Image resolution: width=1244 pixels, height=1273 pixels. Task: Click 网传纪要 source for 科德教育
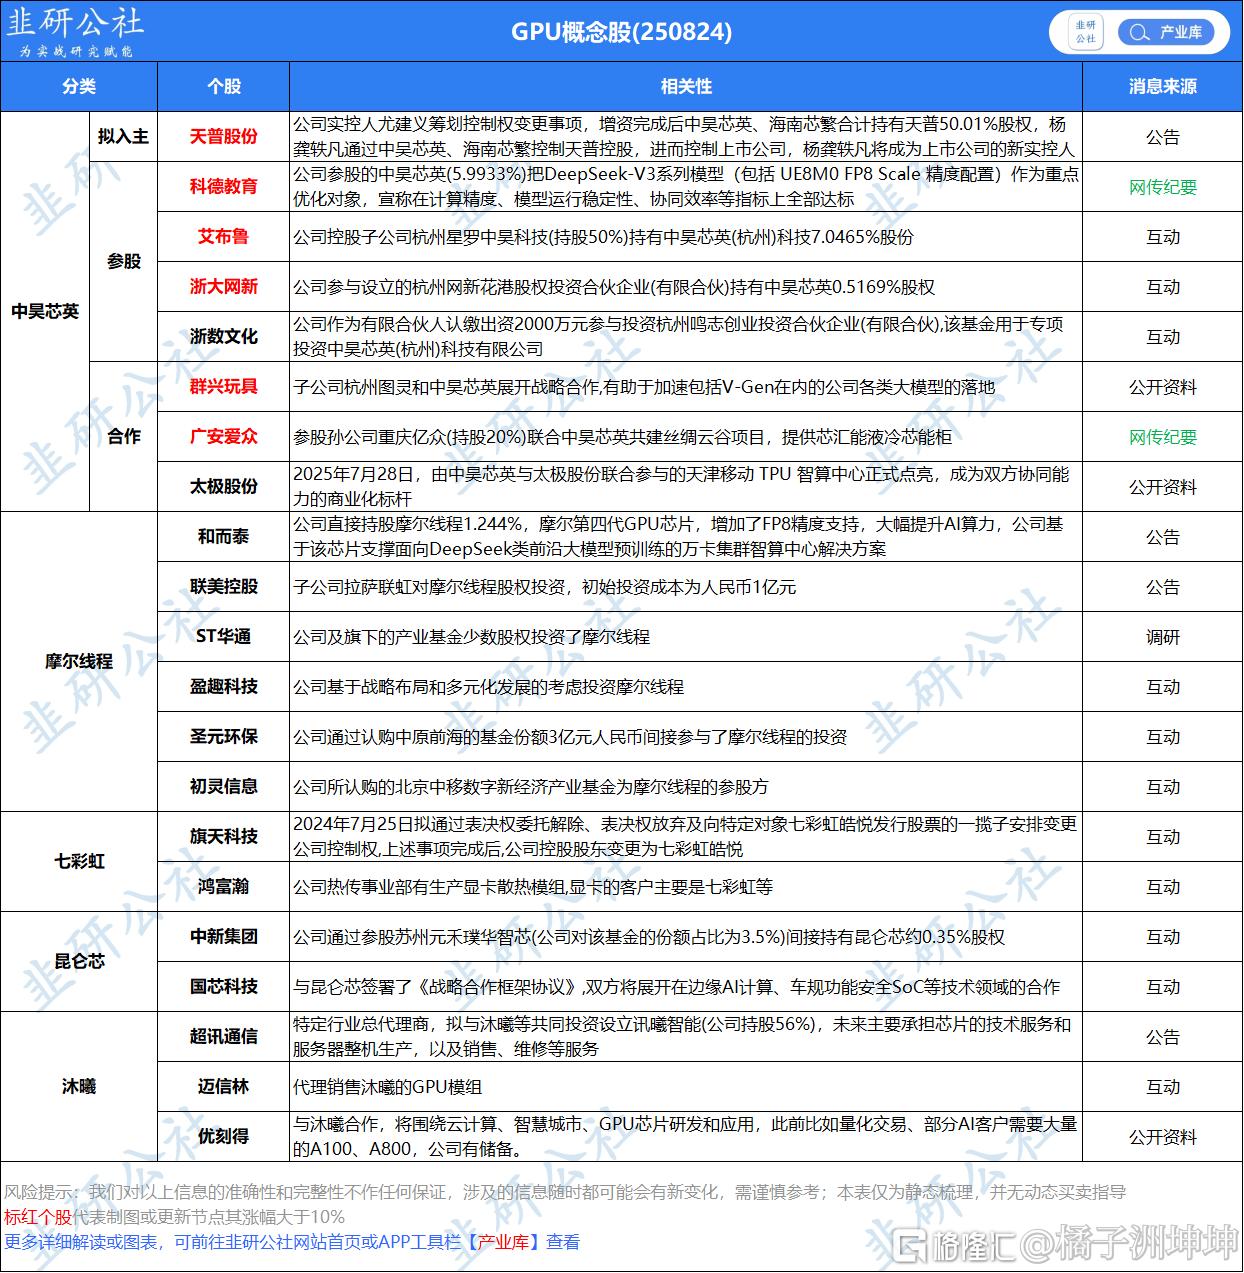click(x=1163, y=187)
